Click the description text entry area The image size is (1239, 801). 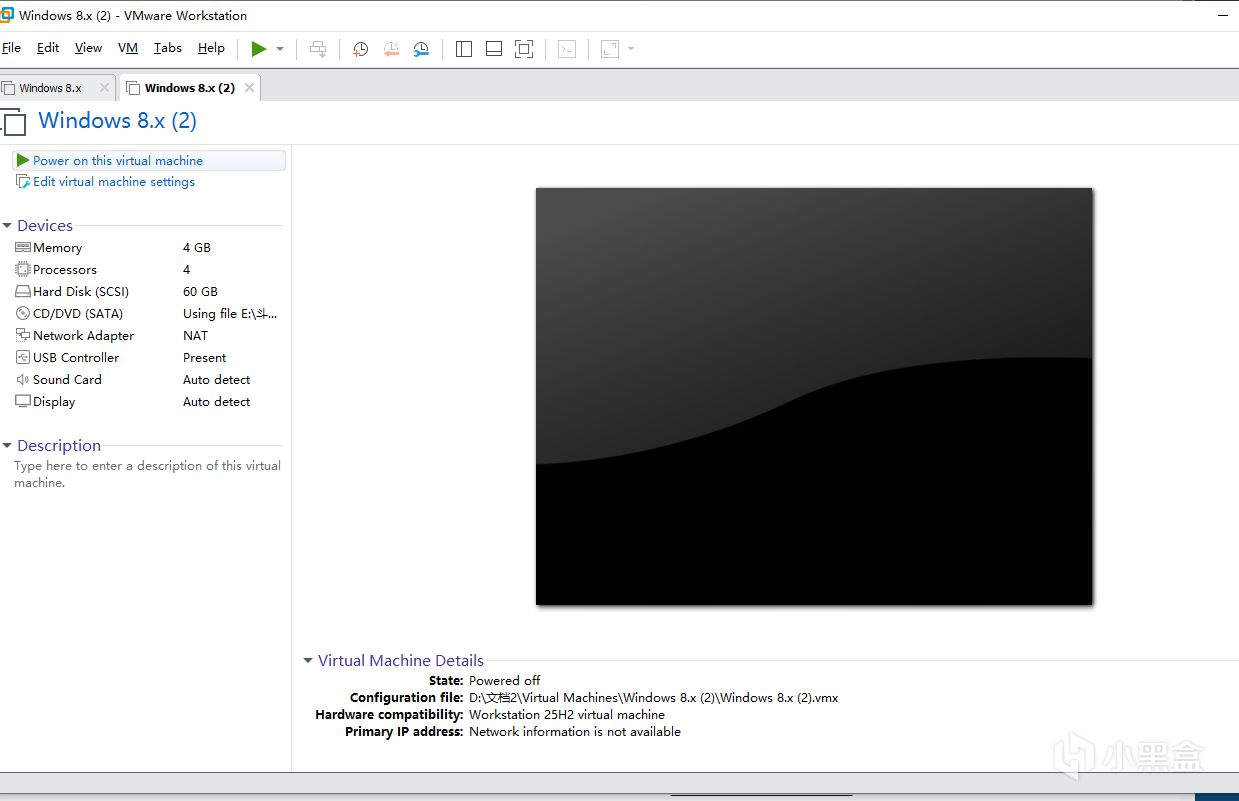(x=147, y=474)
